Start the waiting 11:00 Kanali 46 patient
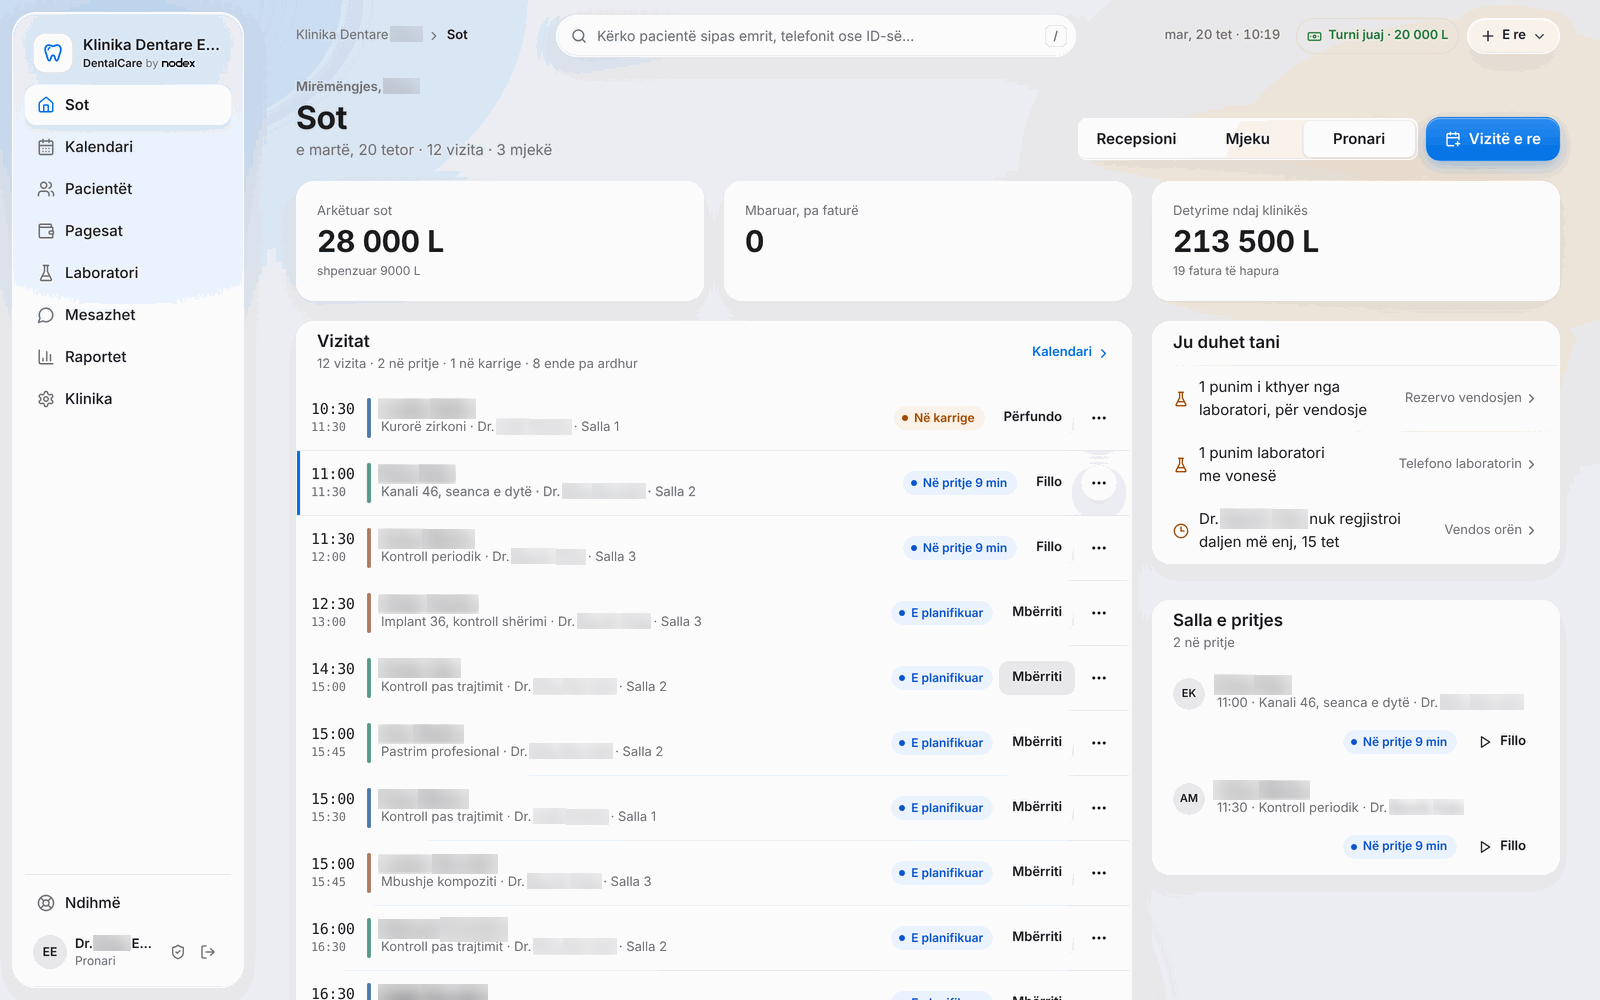Viewport: 1600px width, 1000px height. pos(1502,741)
